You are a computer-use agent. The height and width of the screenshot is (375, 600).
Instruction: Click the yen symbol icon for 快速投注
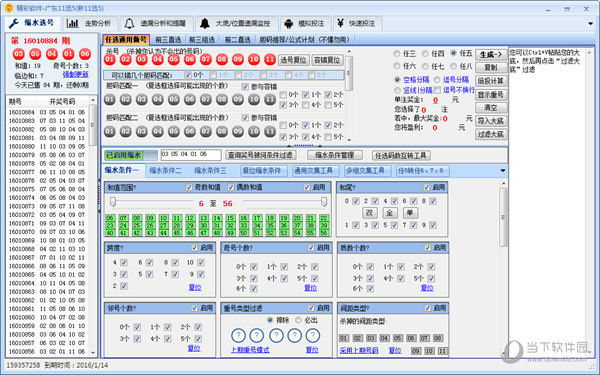340,23
